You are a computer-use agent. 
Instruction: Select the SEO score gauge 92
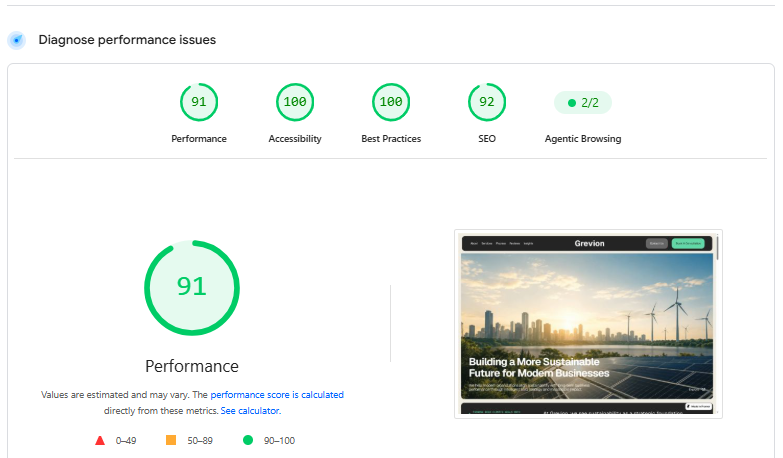[x=487, y=102]
